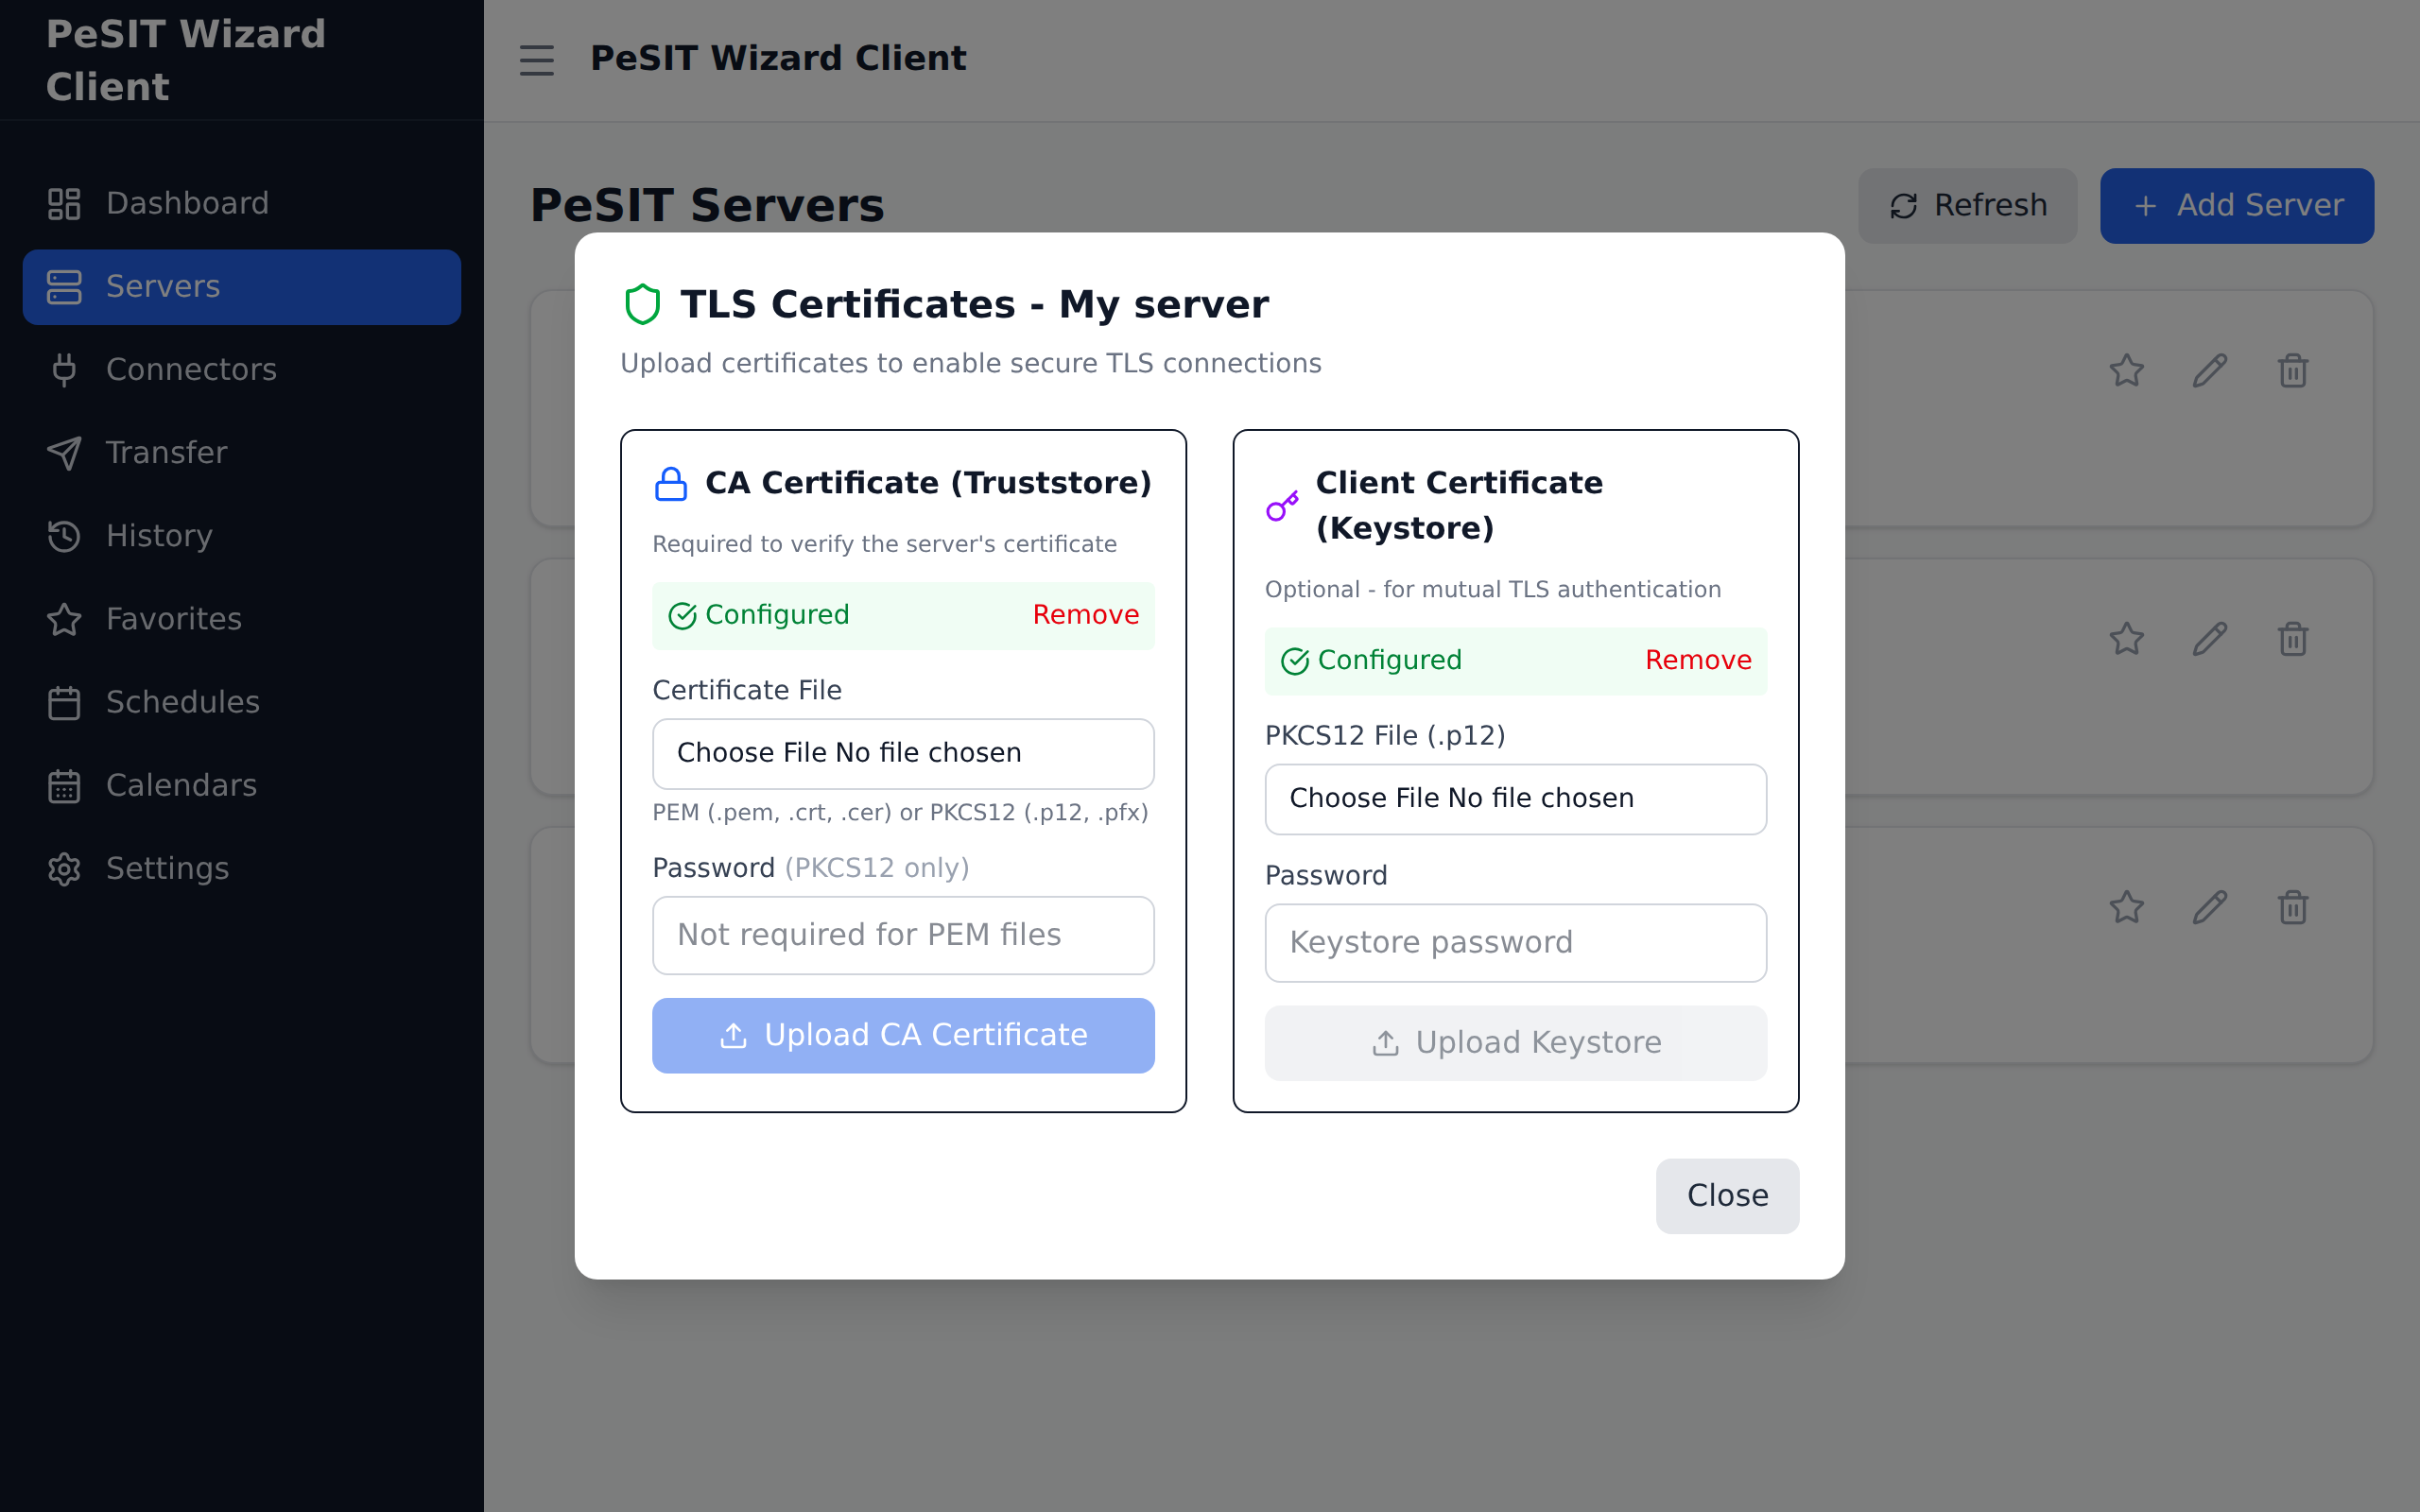Image resolution: width=2420 pixels, height=1512 pixels.
Task: Upload the CA Certificate
Action: pyautogui.click(x=902, y=1035)
